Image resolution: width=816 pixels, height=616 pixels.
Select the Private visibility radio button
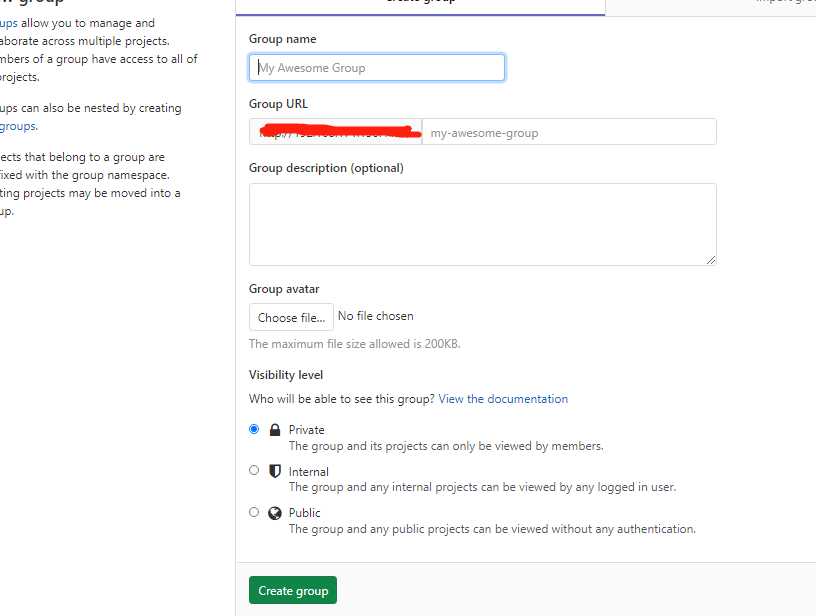[x=254, y=429]
